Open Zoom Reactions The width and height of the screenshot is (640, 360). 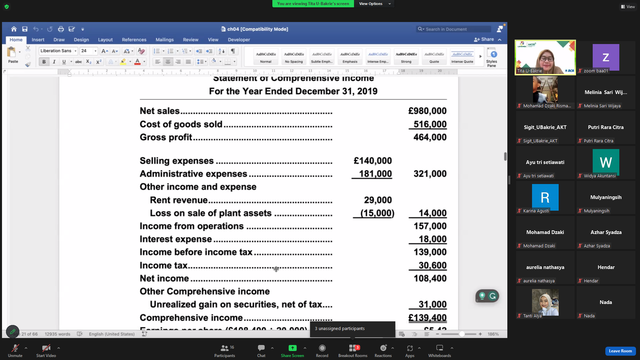pos(383,351)
